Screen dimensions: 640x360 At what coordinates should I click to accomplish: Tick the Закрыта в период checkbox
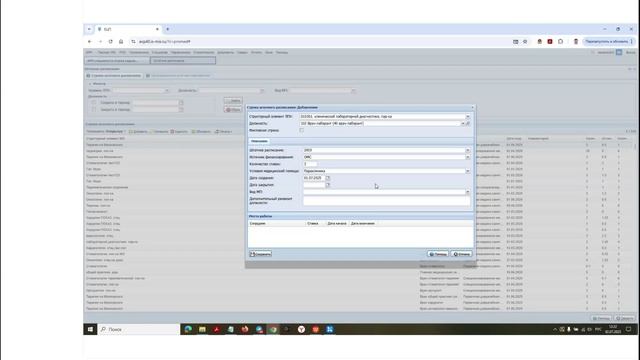tap(94, 110)
